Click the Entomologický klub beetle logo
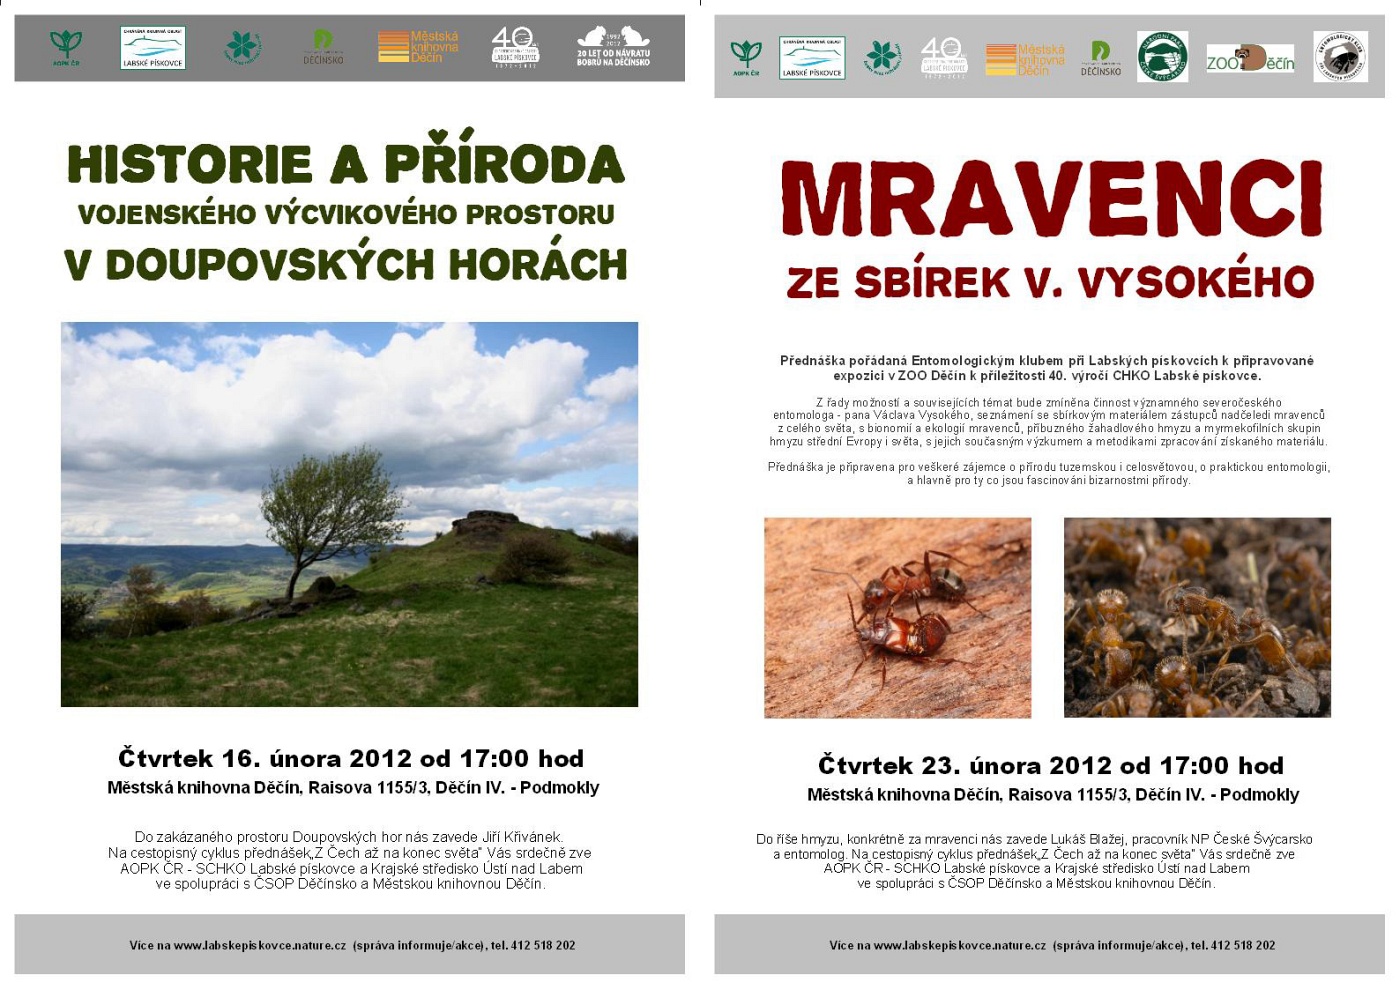Image resolution: width=1400 pixels, height=990 pixels. pyautogui.click(x=1340, y=57)
